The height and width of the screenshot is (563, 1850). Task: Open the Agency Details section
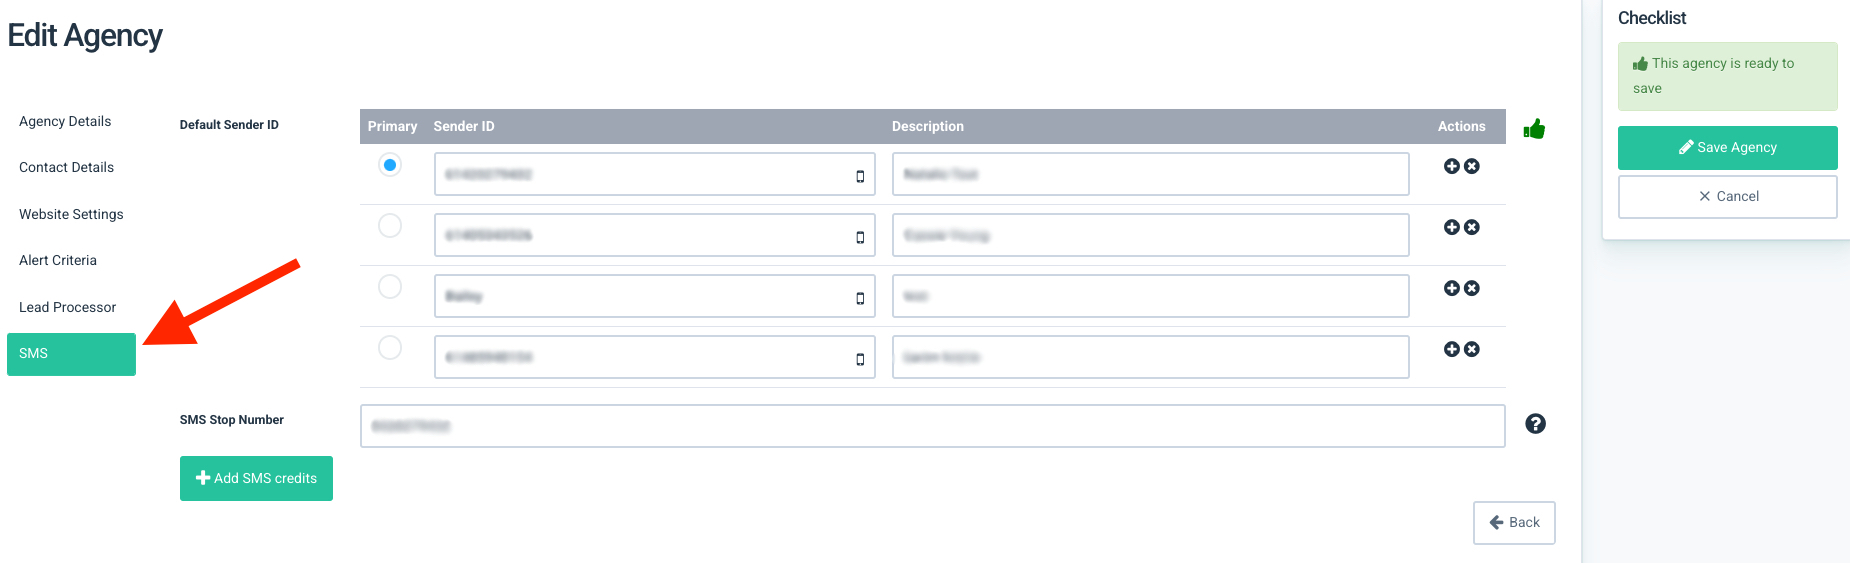65,121
